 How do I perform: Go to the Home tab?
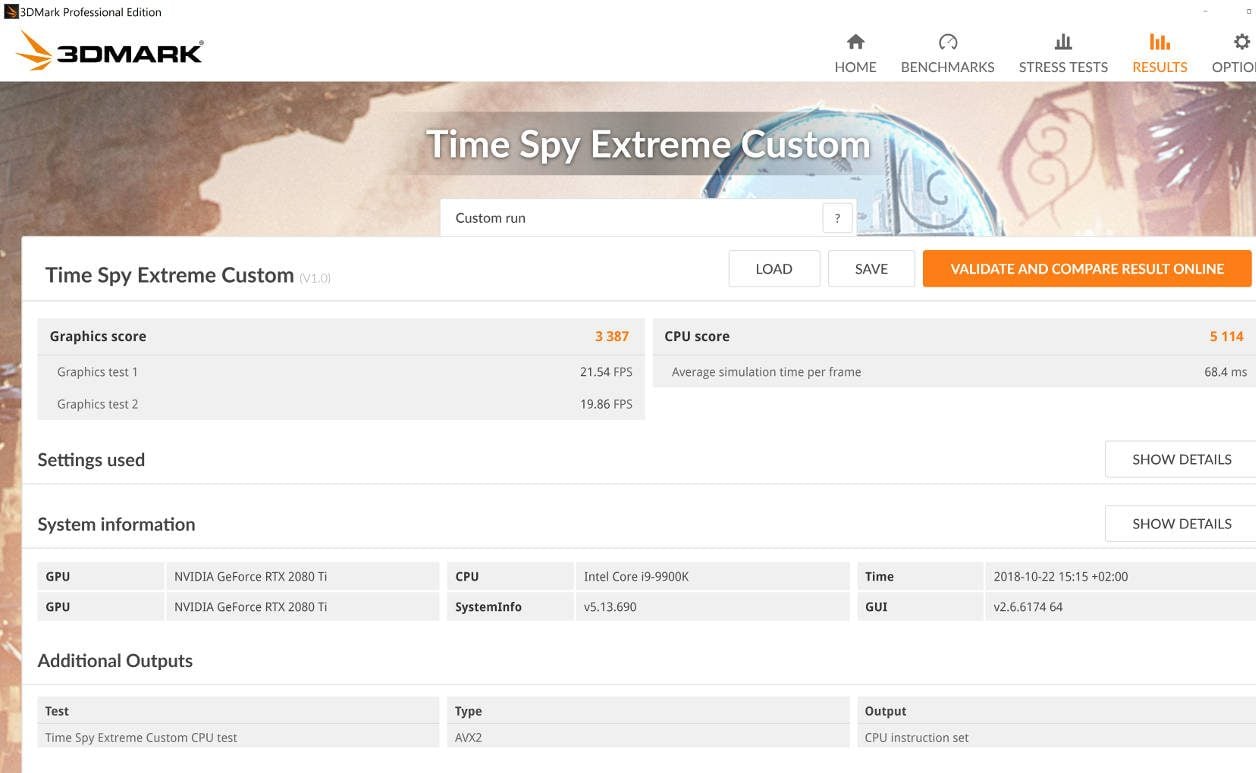click(855, 54)
